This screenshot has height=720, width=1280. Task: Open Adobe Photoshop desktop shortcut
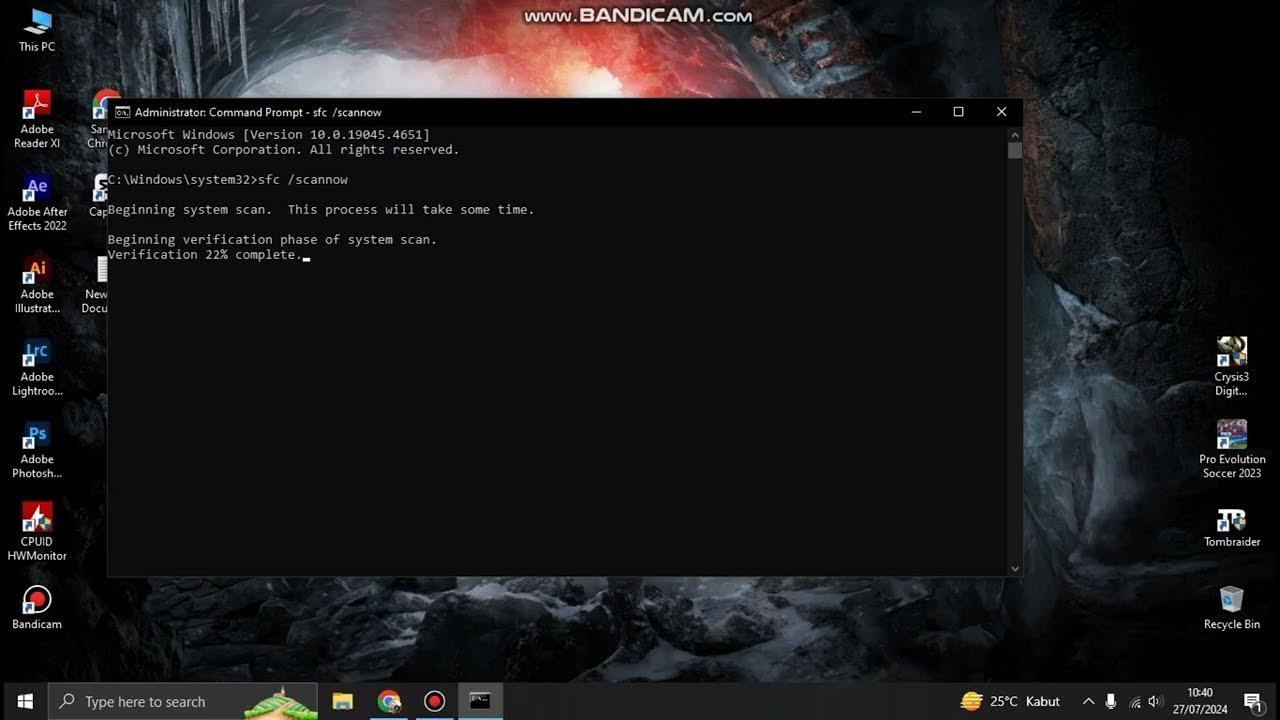pos(37,450)
